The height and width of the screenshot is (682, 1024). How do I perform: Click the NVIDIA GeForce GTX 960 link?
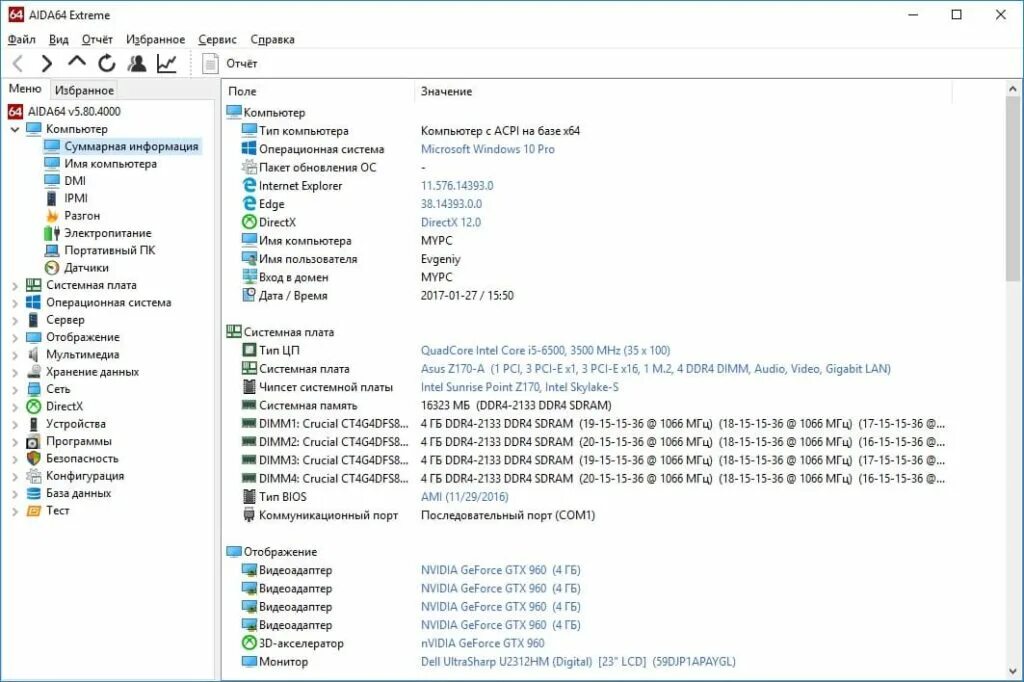(x=486, y=569)
